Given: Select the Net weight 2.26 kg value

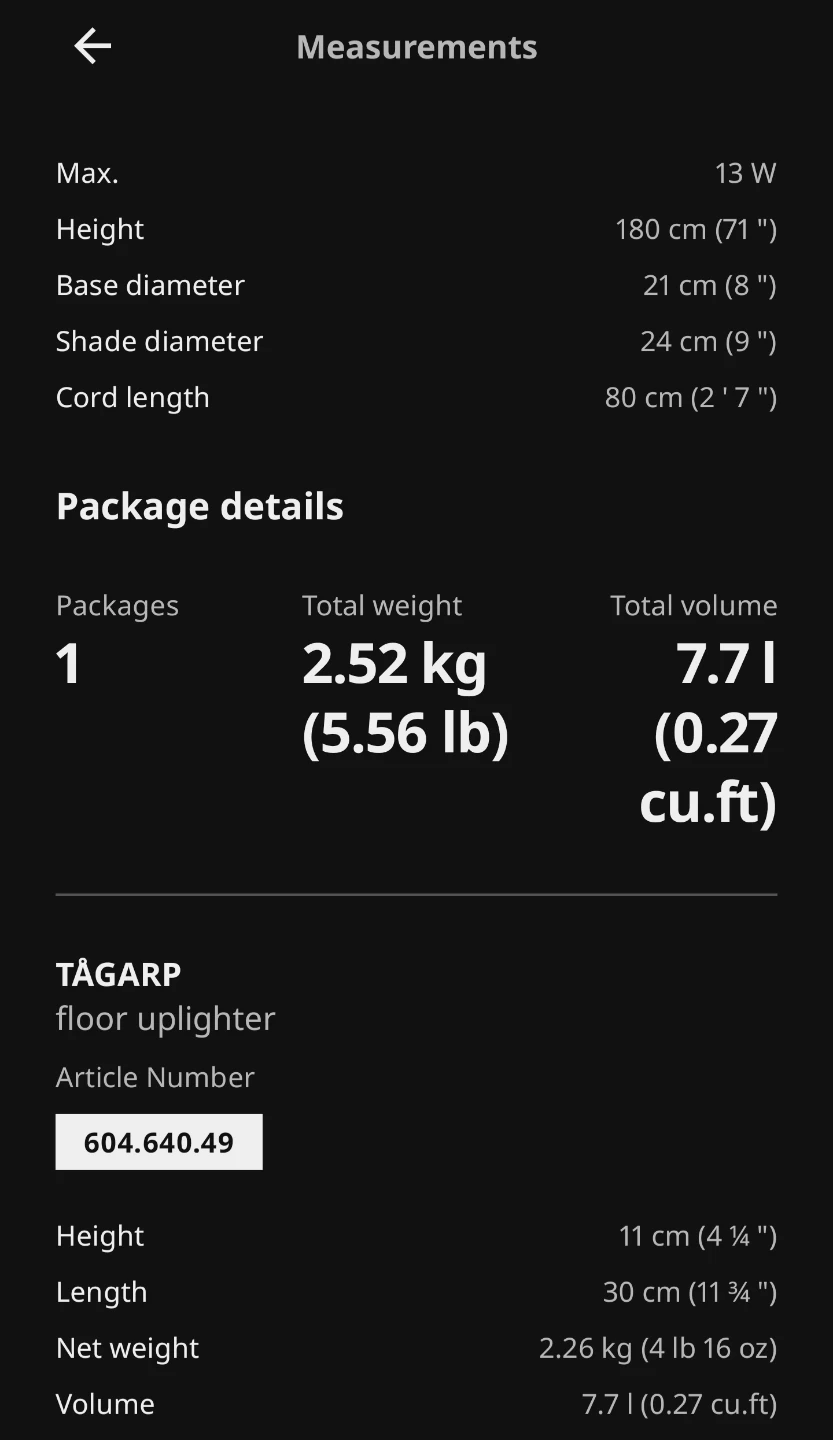Looking at the screenshot, I should [x=658, y=1349].
